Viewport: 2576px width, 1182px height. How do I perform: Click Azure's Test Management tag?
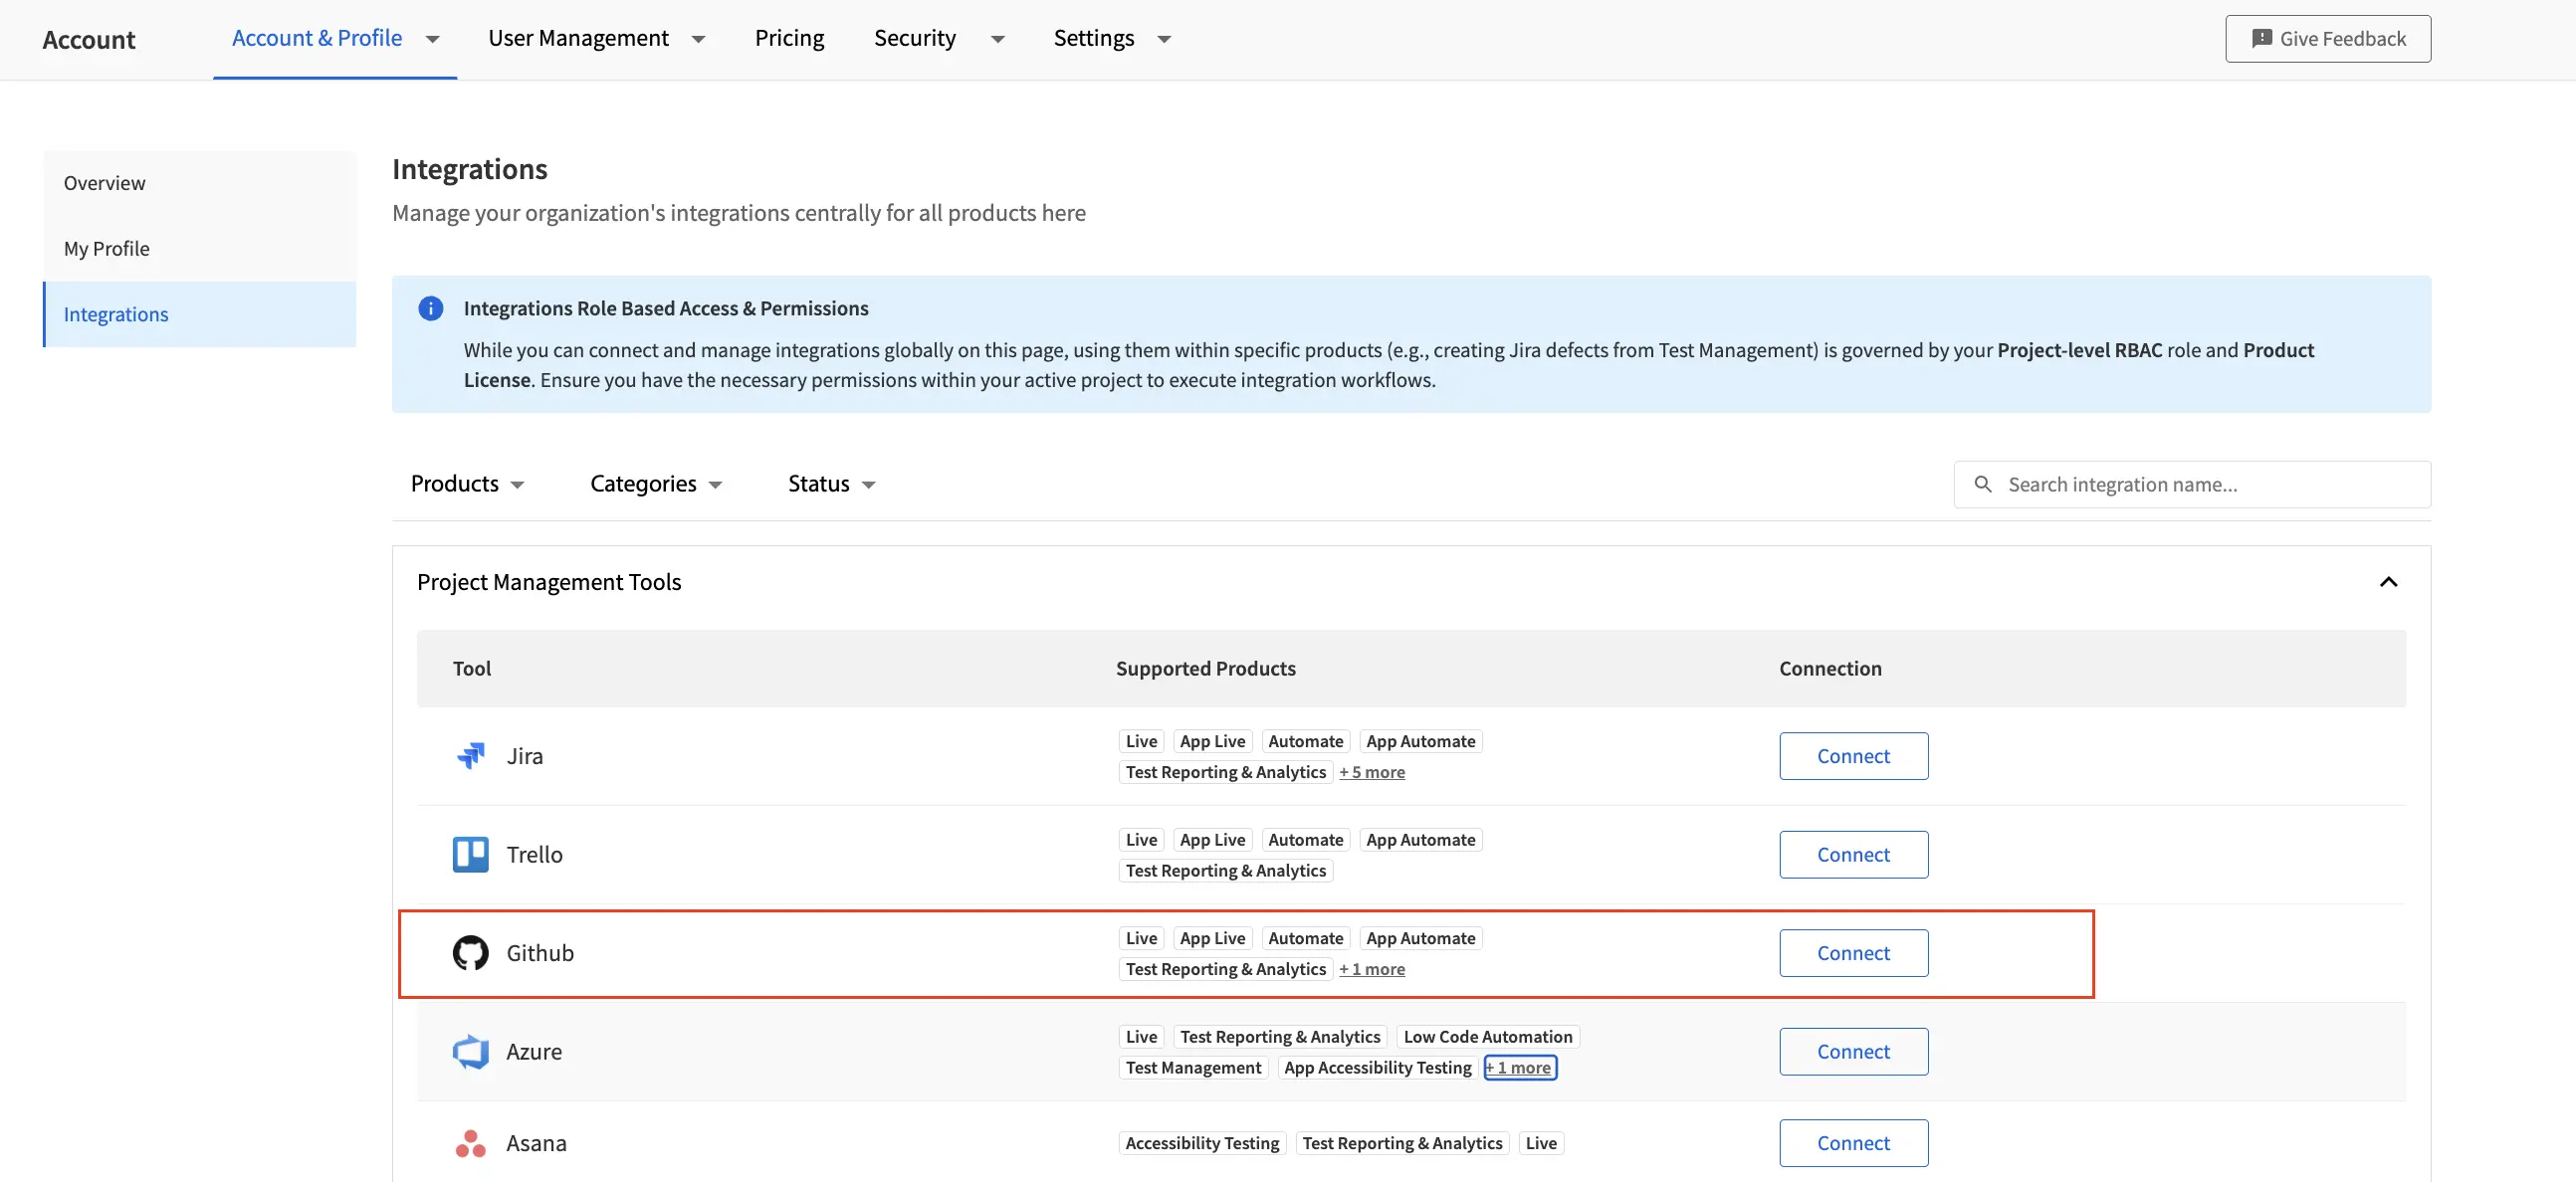(1193, 1067)
